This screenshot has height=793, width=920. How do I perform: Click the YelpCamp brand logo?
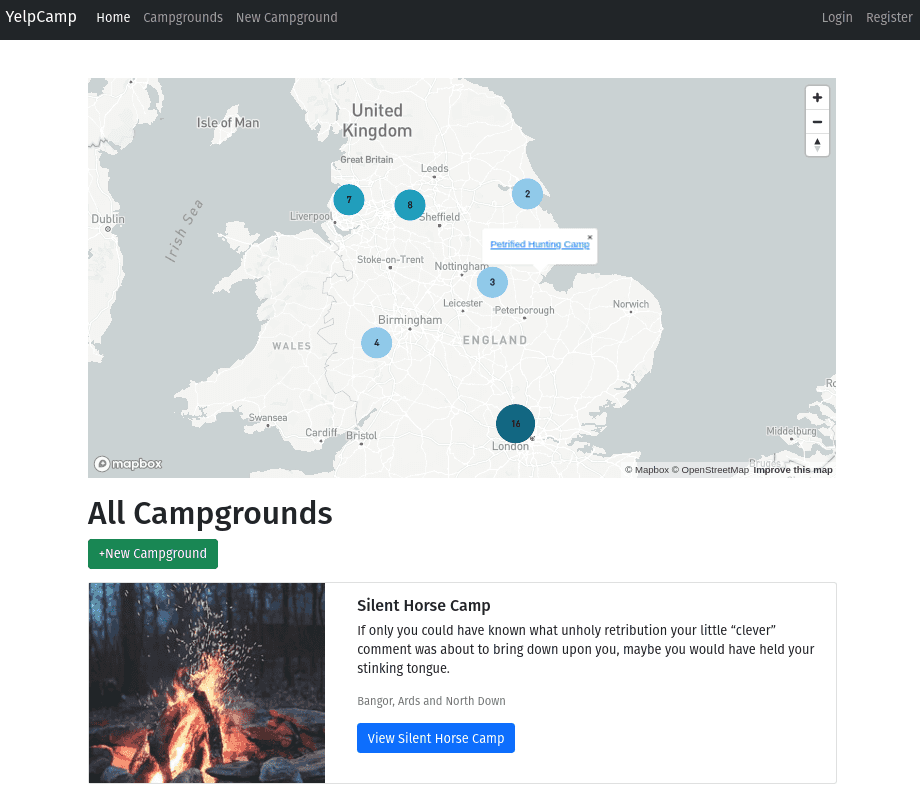pos(41,17)
